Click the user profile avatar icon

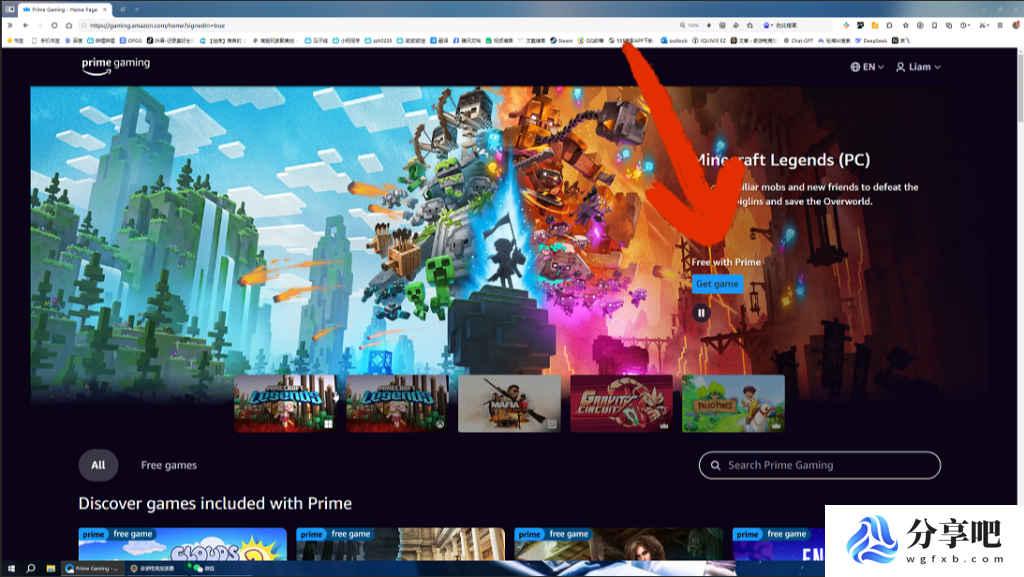point(1016,25)
